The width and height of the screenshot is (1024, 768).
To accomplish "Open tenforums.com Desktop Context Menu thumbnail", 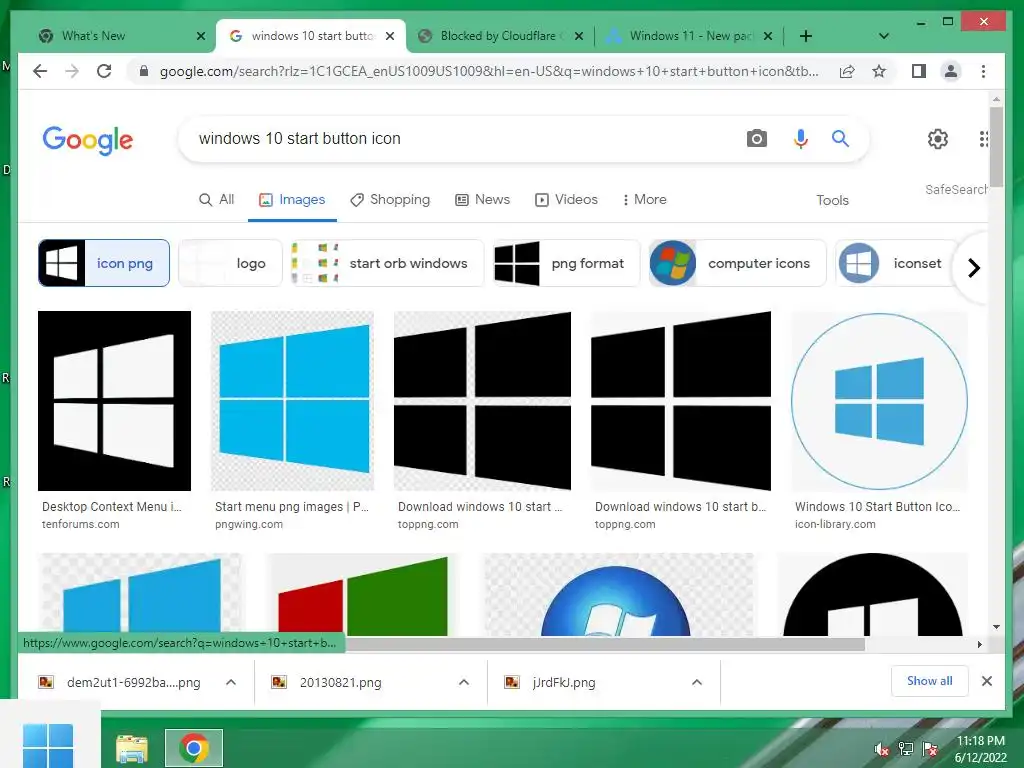I will [114, 401].
